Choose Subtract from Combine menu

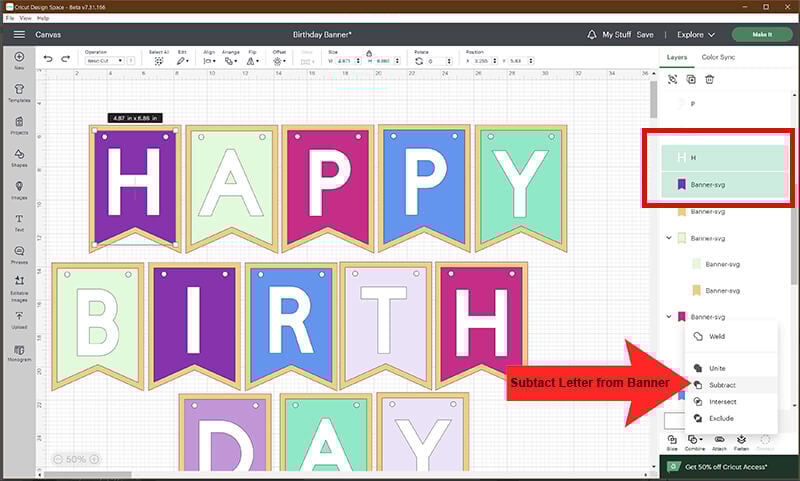[731, 385]
